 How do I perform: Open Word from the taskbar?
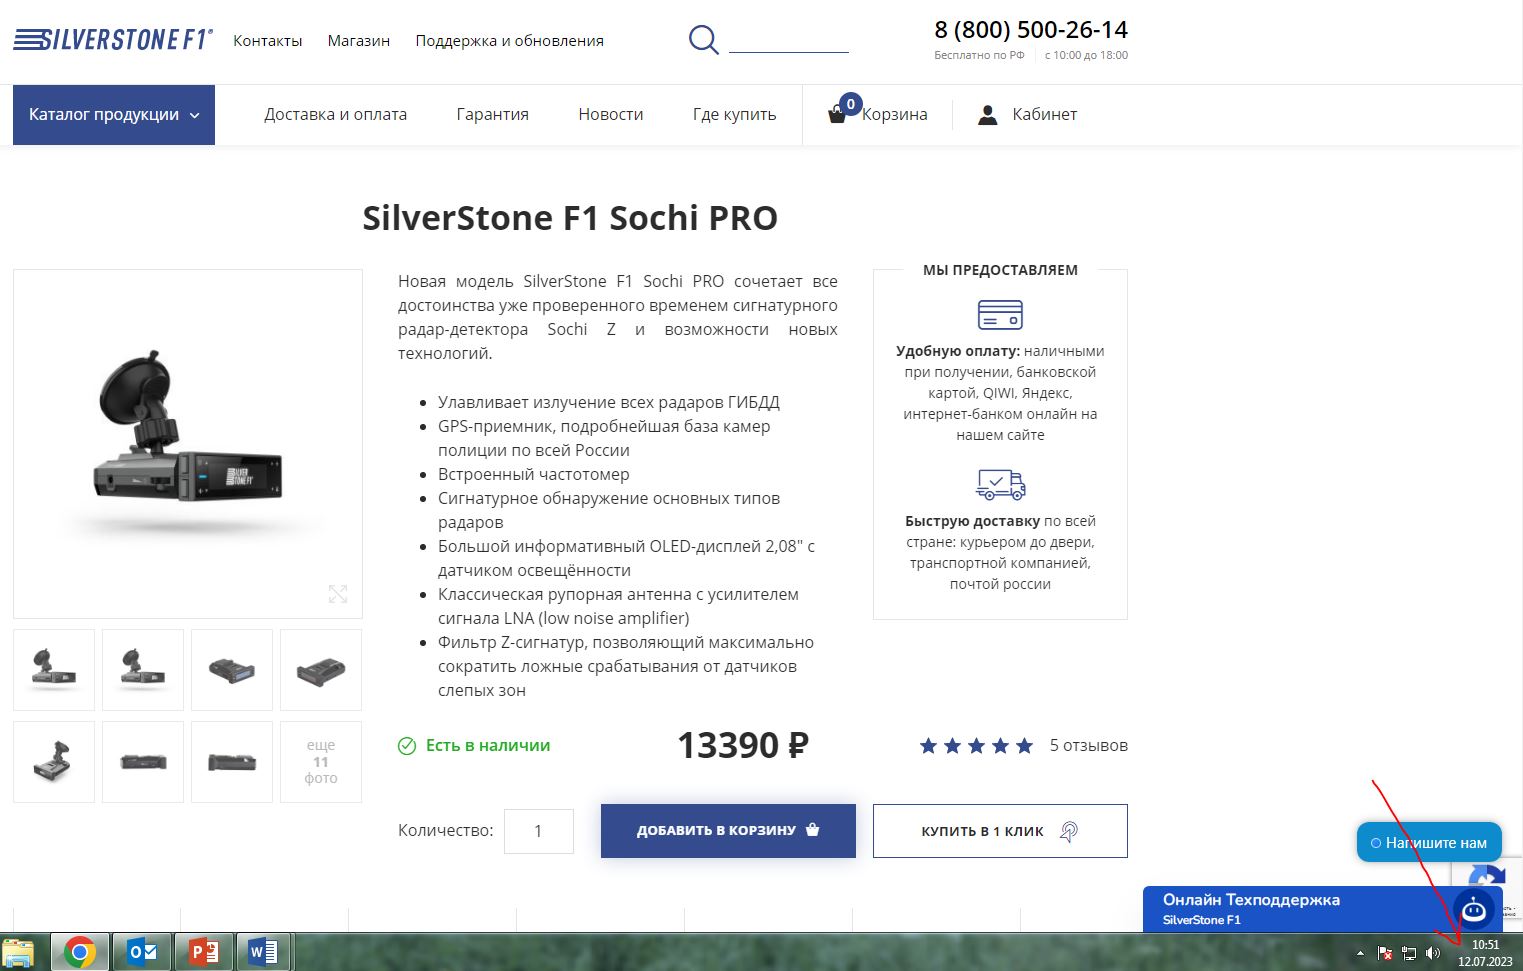pyautogui.click(x=263, y=952)
